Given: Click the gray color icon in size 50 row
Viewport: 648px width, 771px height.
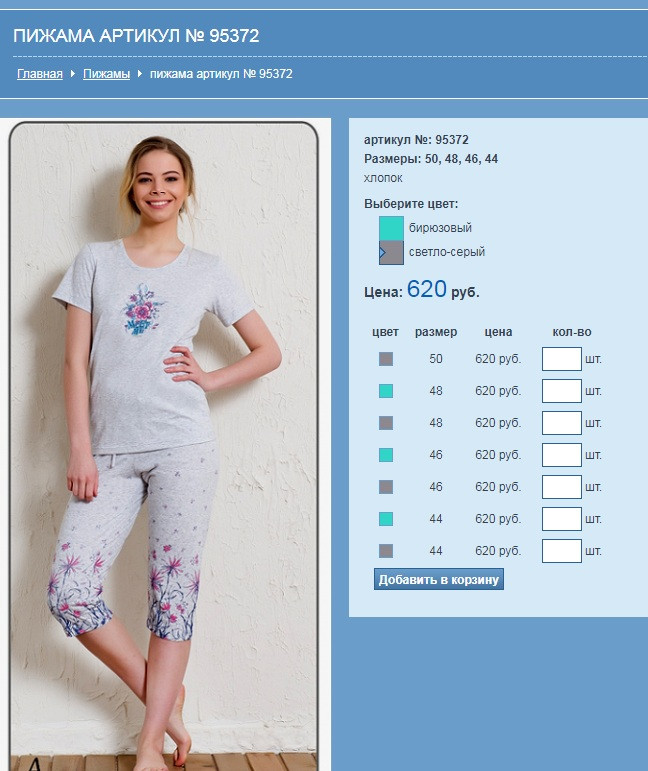Looking at the screenshot, I should click(386, 359).
